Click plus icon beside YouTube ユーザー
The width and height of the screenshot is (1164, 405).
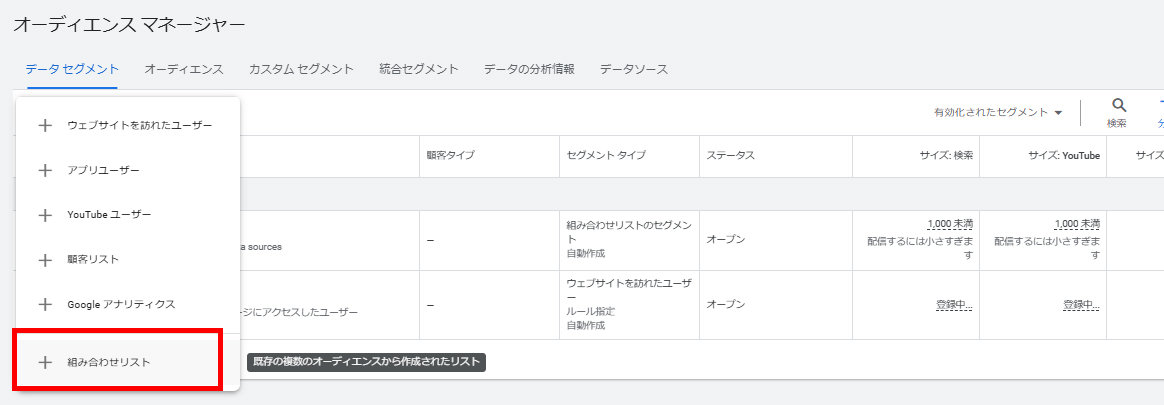45,215
